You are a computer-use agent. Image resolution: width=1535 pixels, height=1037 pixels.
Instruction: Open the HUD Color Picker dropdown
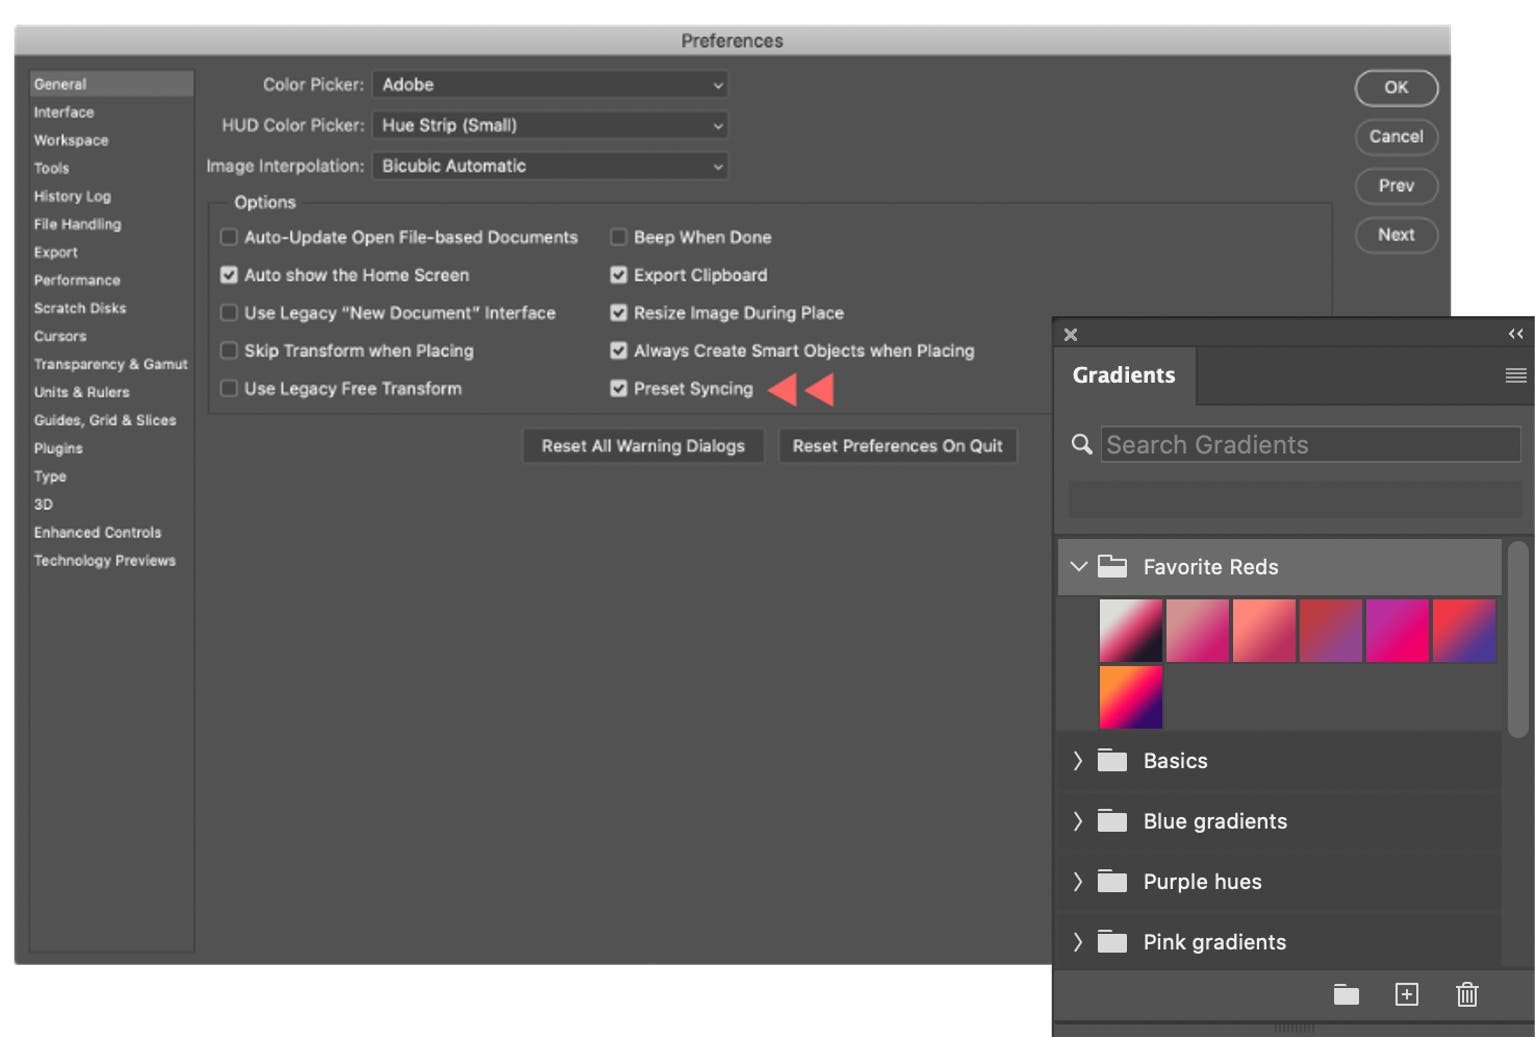point(549,126)
